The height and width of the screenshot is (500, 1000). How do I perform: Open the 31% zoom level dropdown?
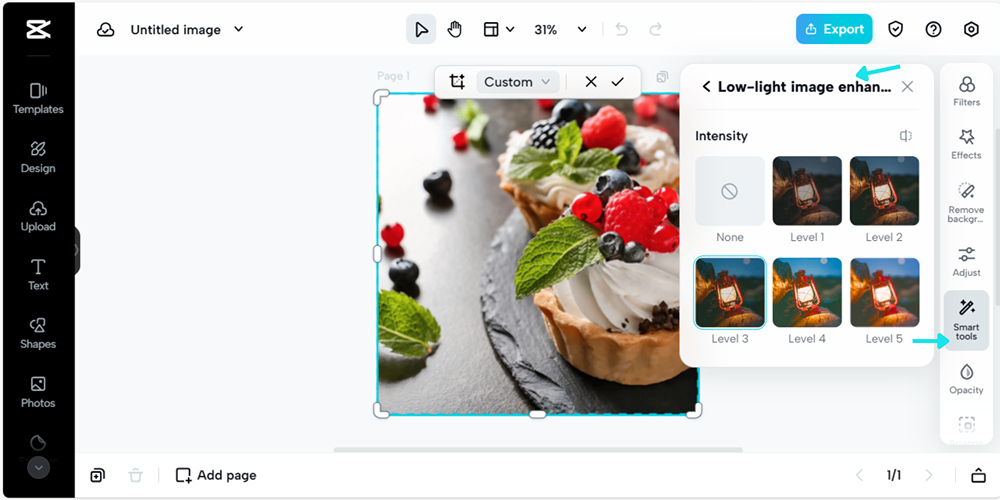click(x=560, y=29)
